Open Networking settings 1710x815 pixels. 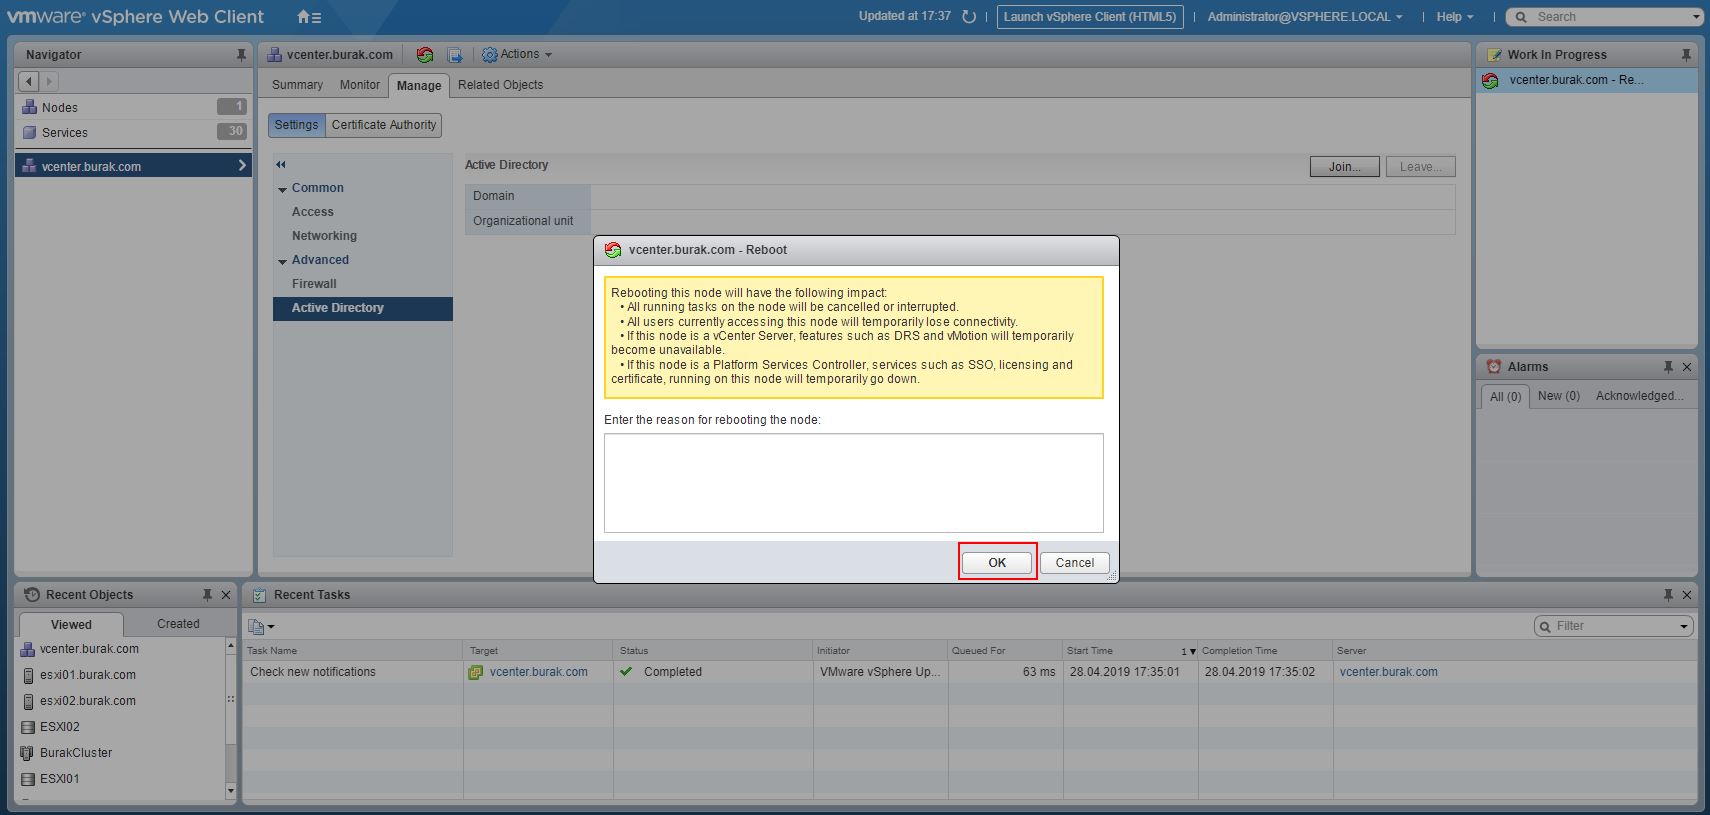(324, 236)
